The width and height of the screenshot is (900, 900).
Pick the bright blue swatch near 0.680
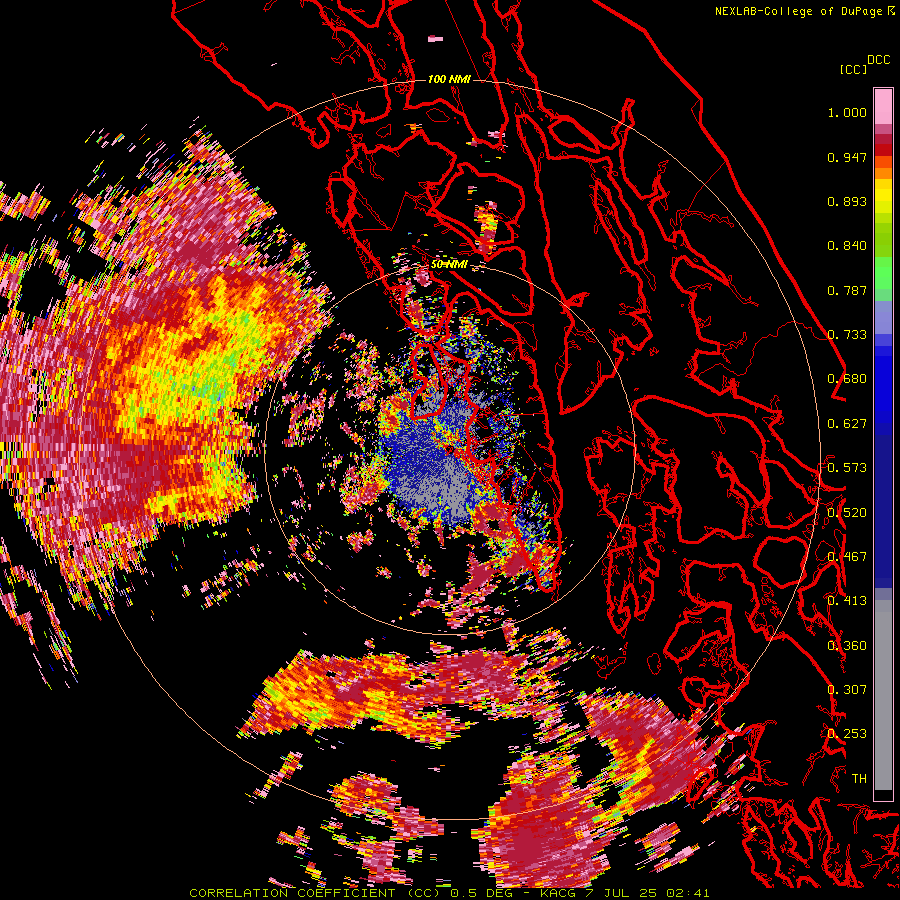(883, 382)
